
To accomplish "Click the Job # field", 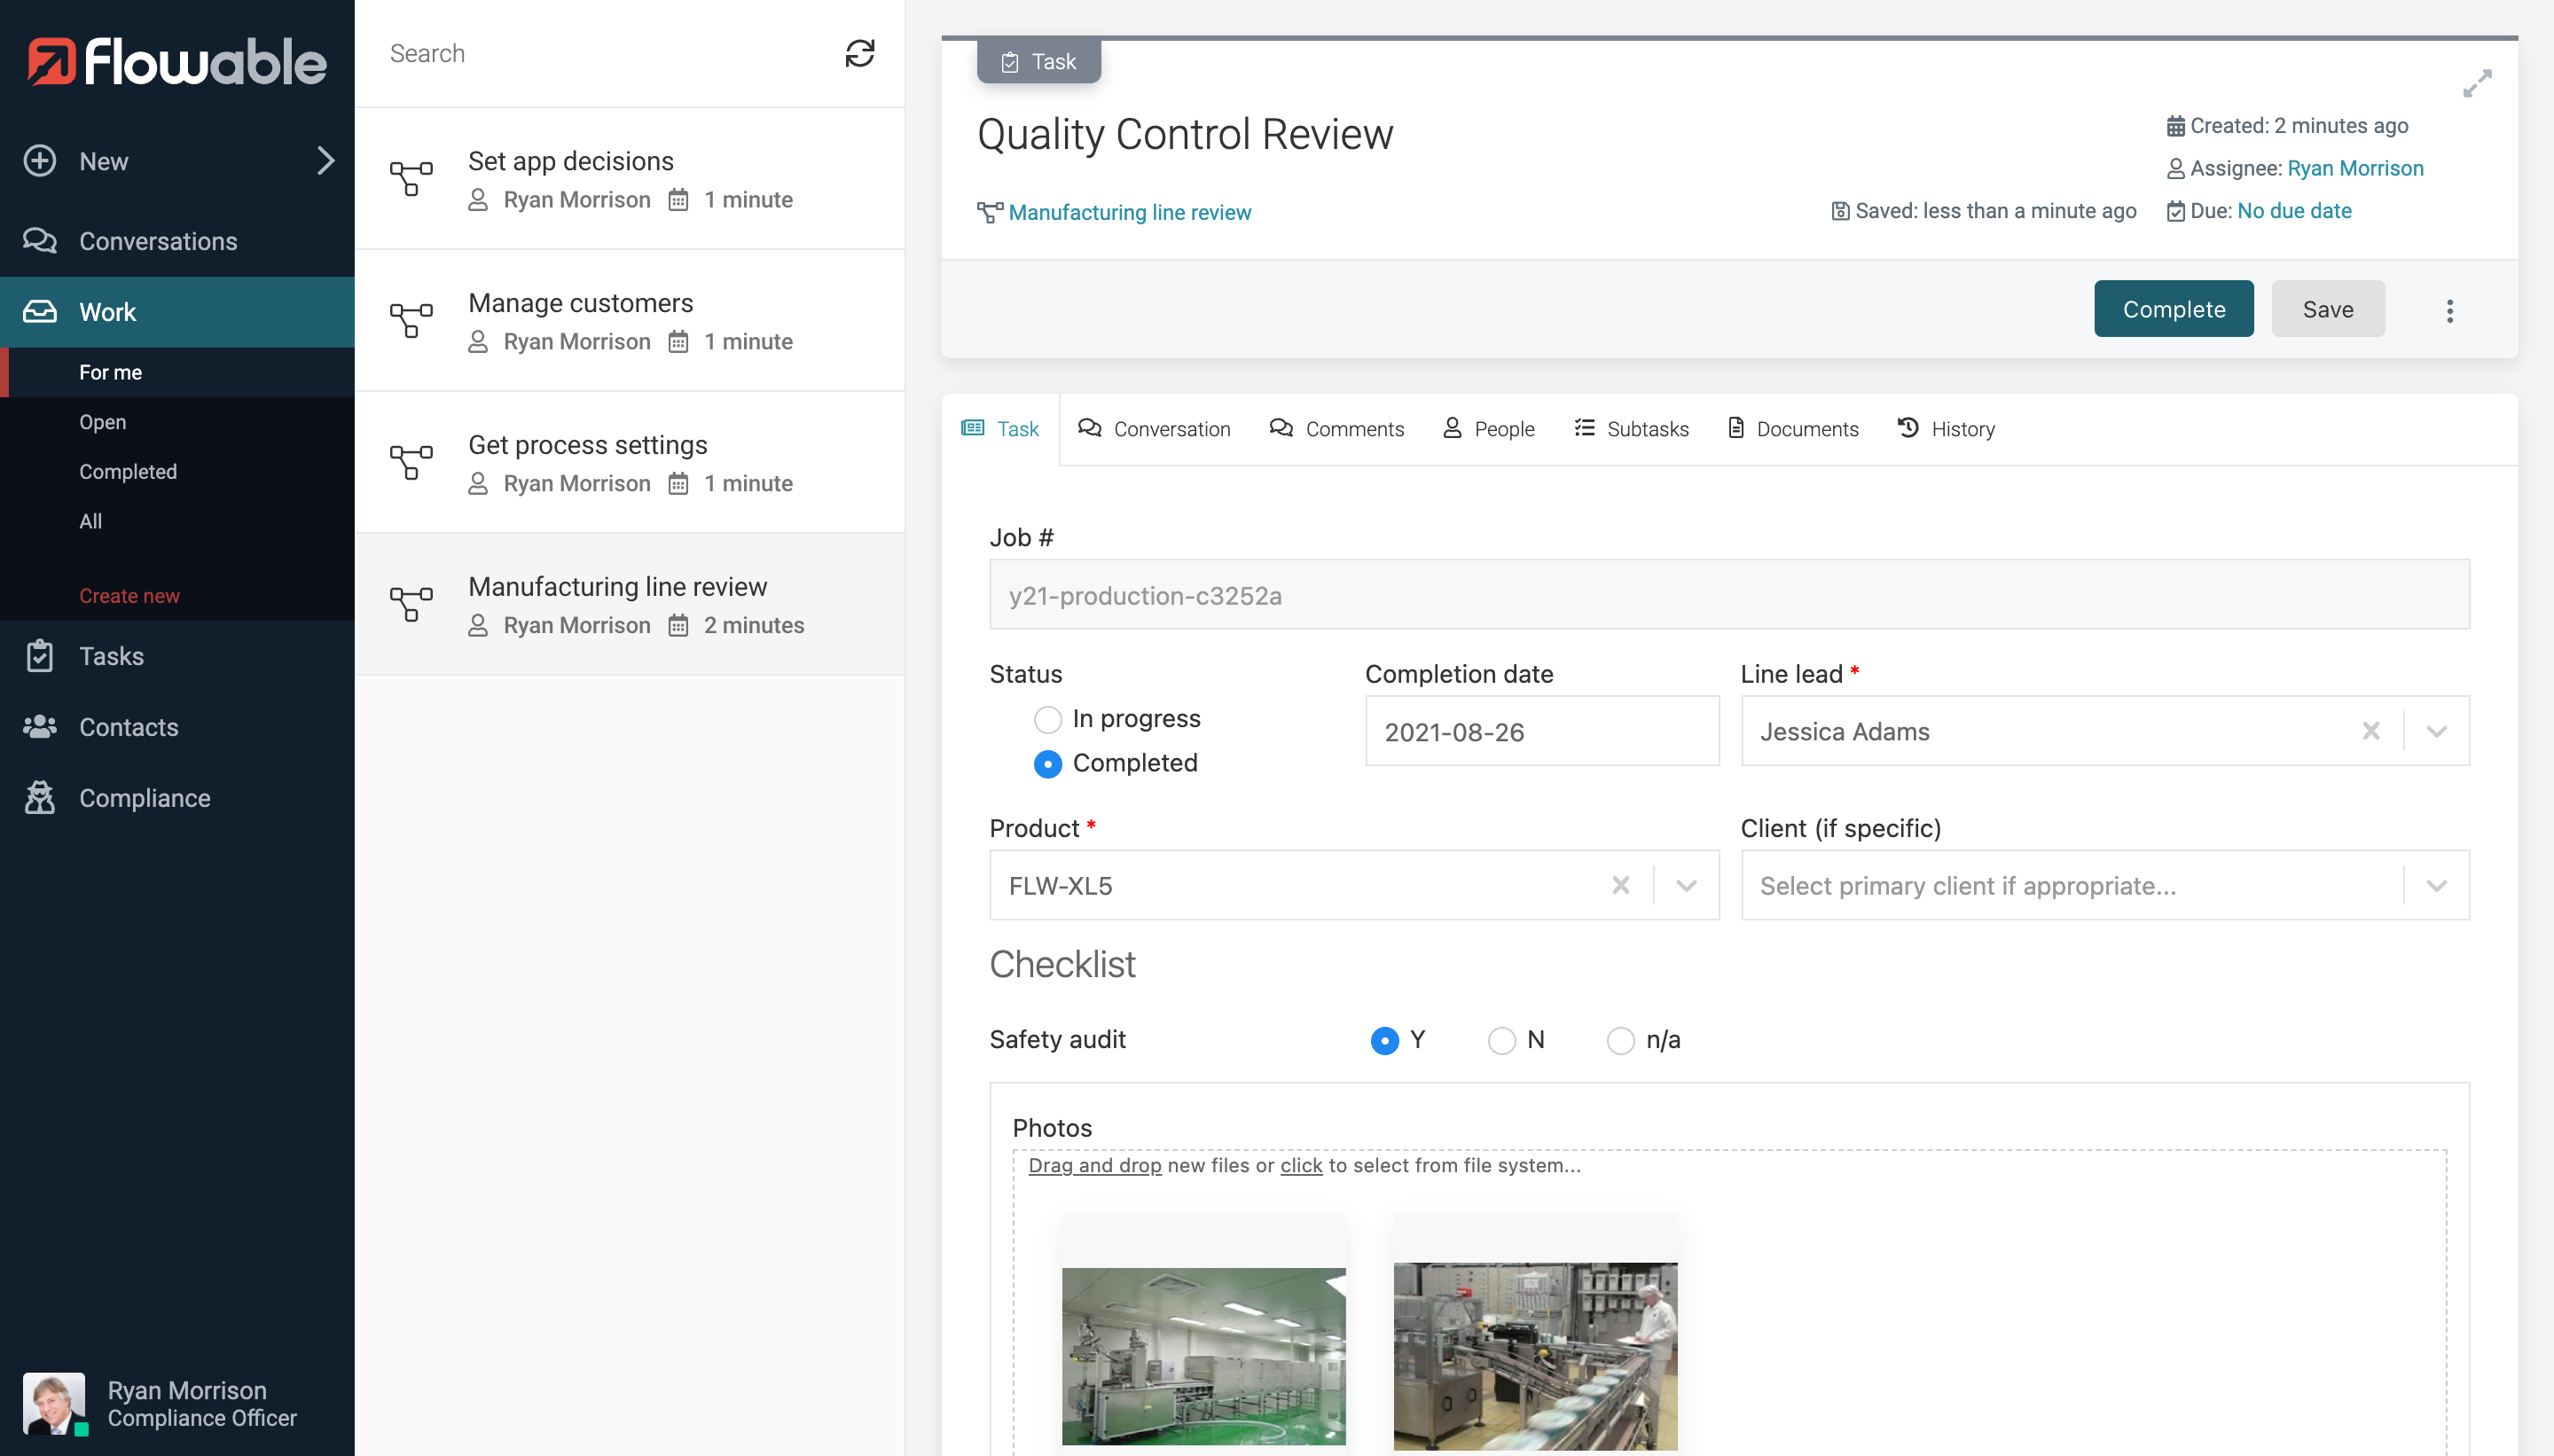I will (x=1729, y=595).
